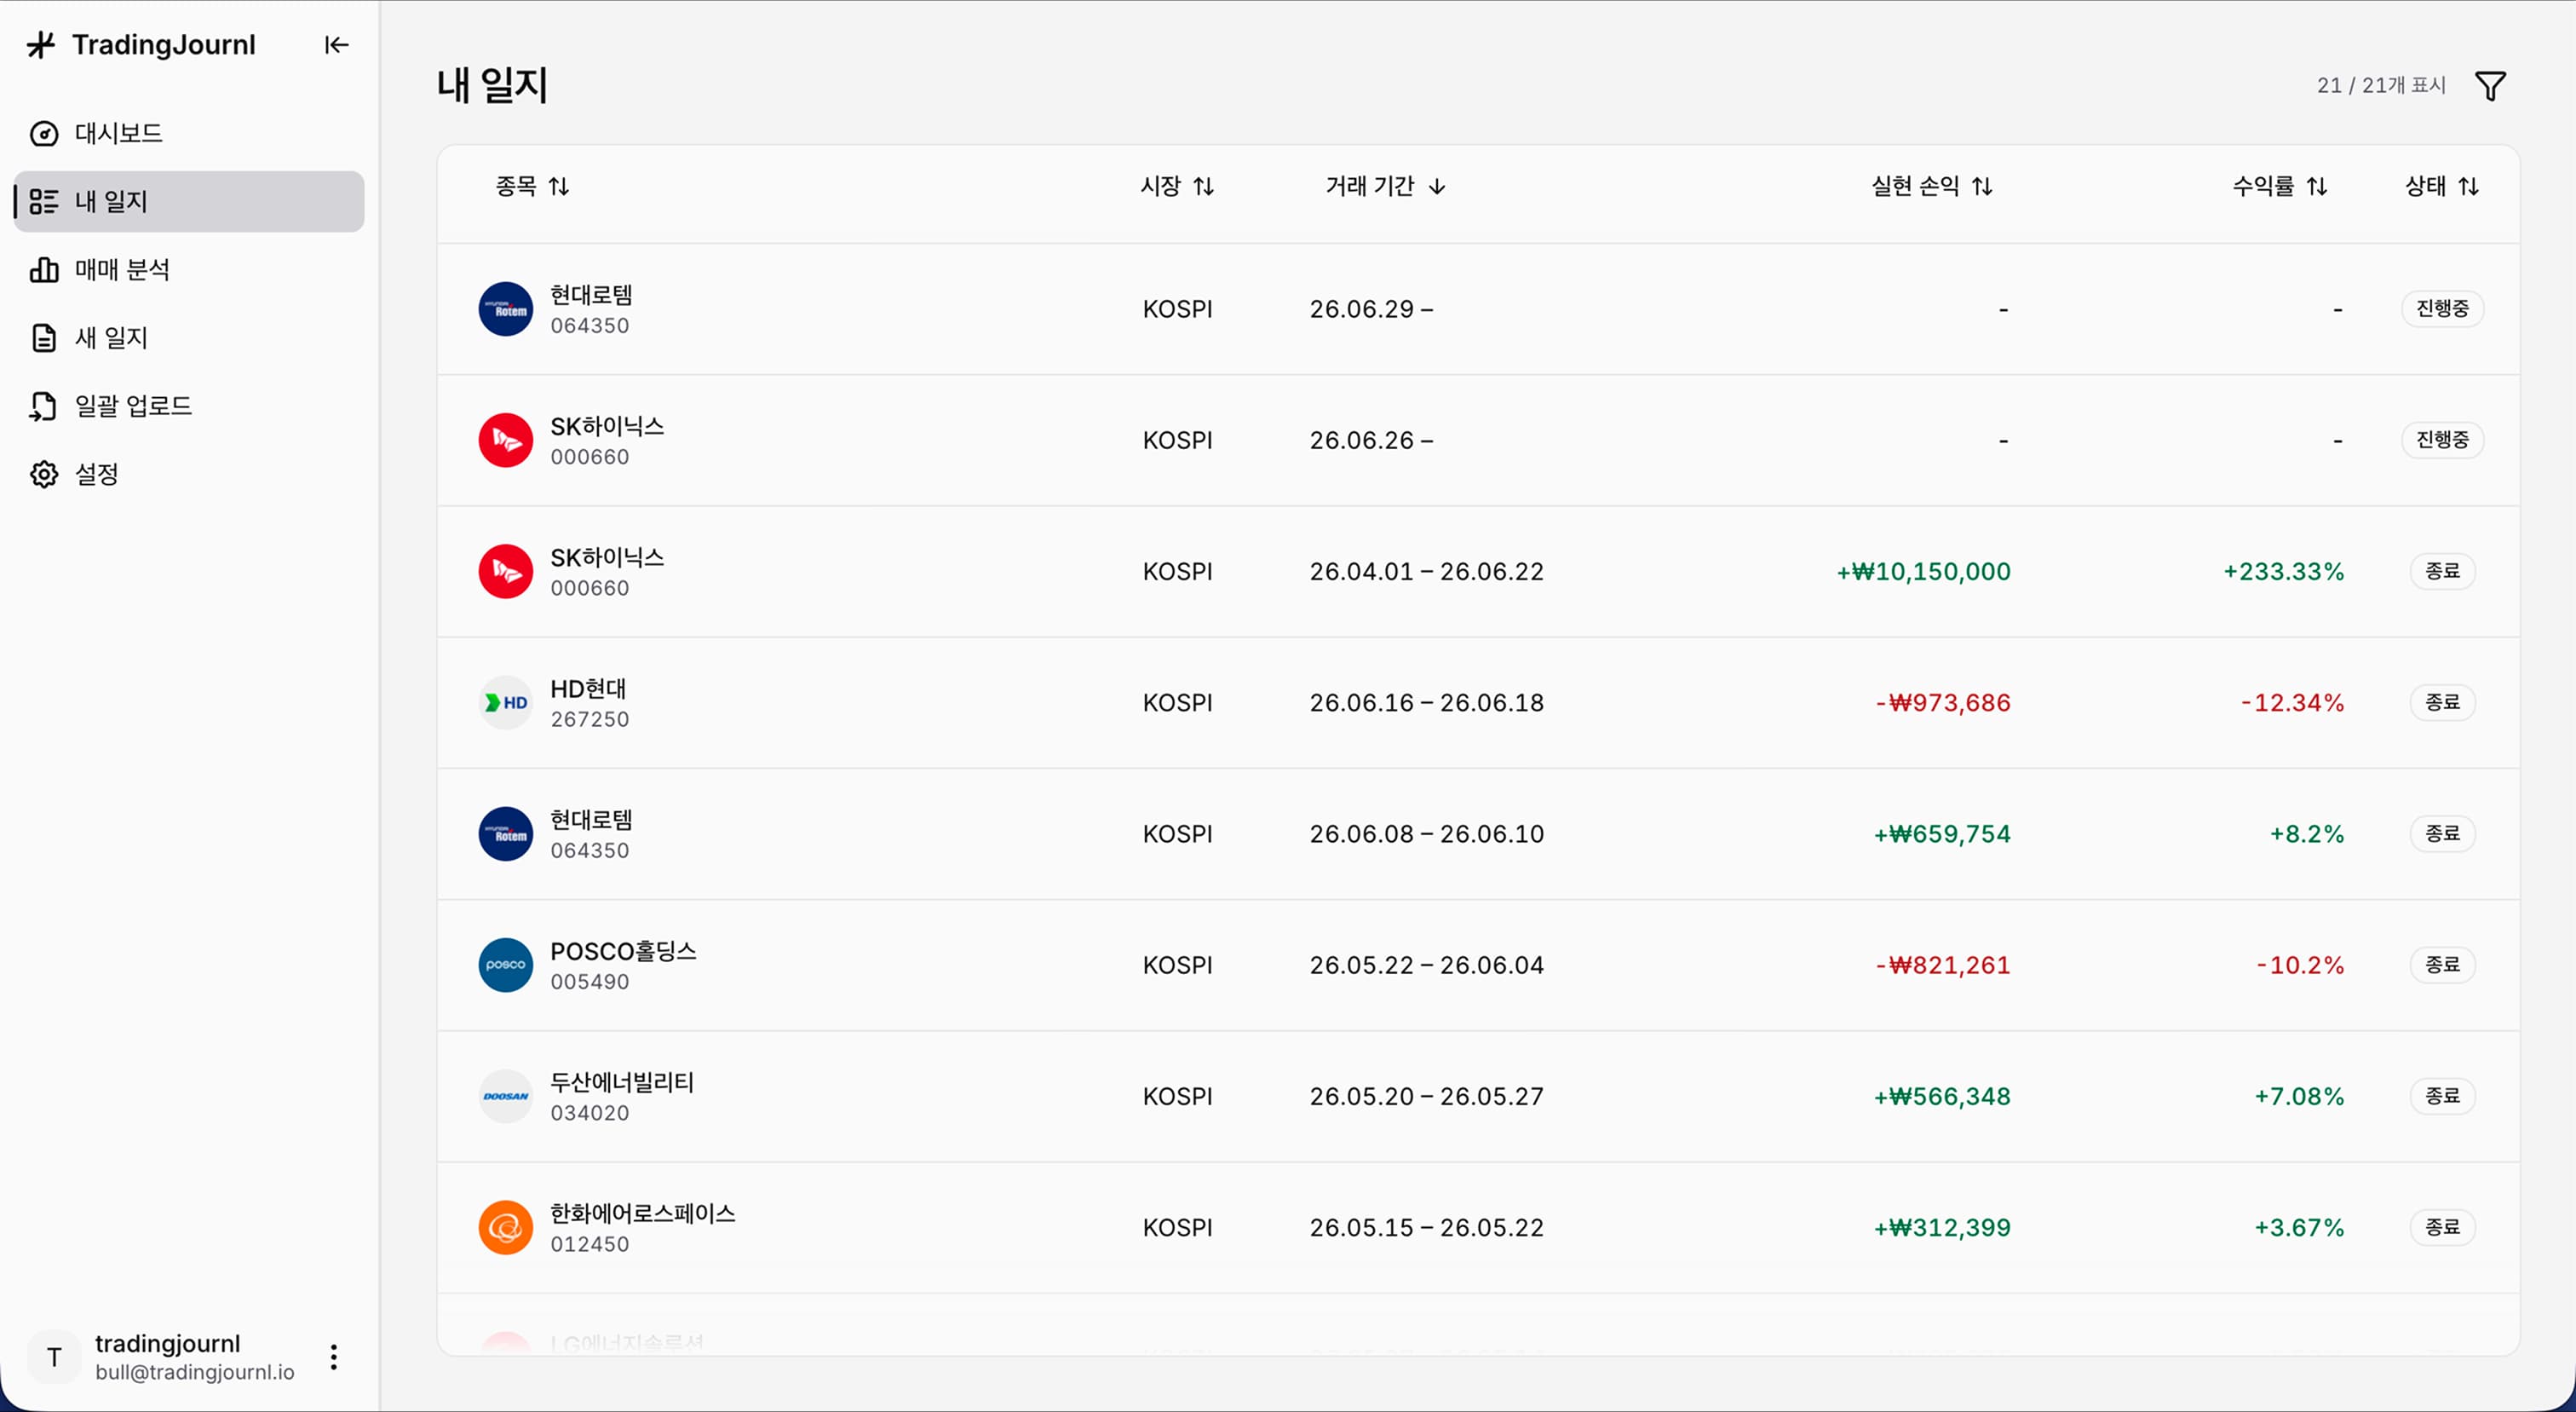Screen dimensions: 2576x1412
Task: Click the +7.08% return value
Action: tap(2299, 1096)
